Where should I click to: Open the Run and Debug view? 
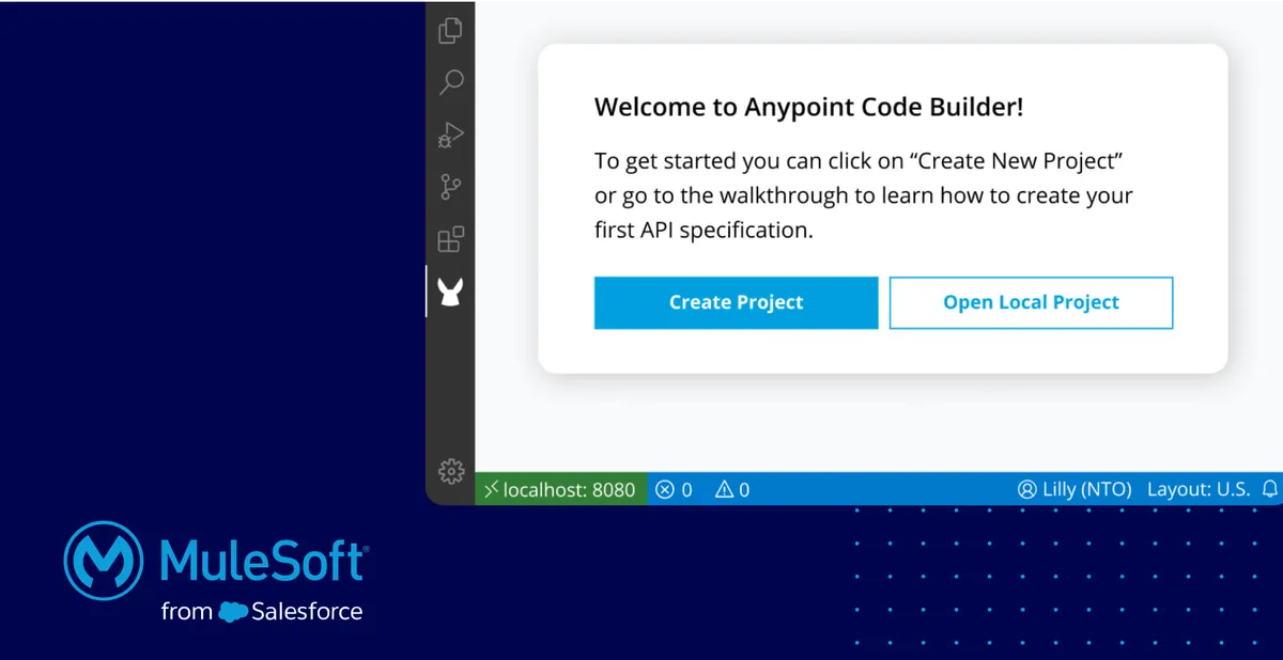click(451, 135)
